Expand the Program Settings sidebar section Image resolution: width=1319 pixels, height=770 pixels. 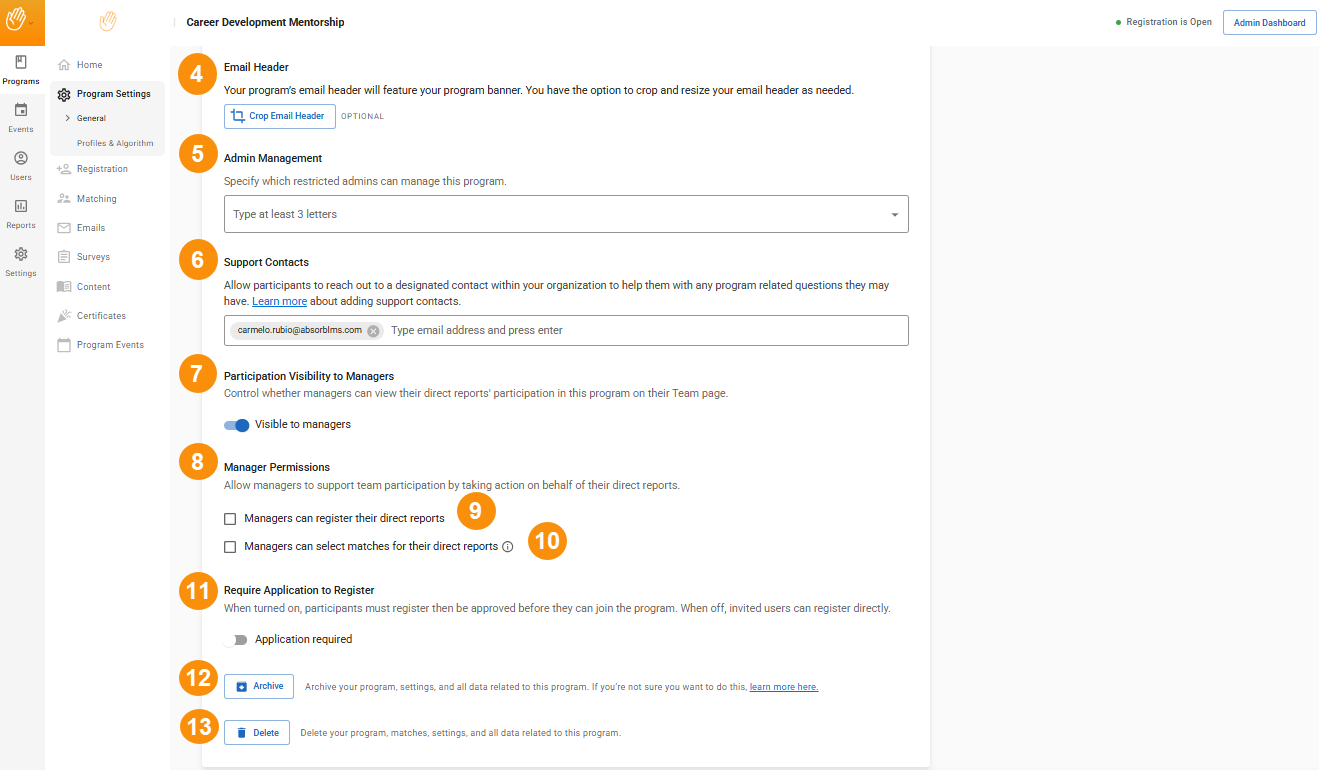[x=113, y=94]
